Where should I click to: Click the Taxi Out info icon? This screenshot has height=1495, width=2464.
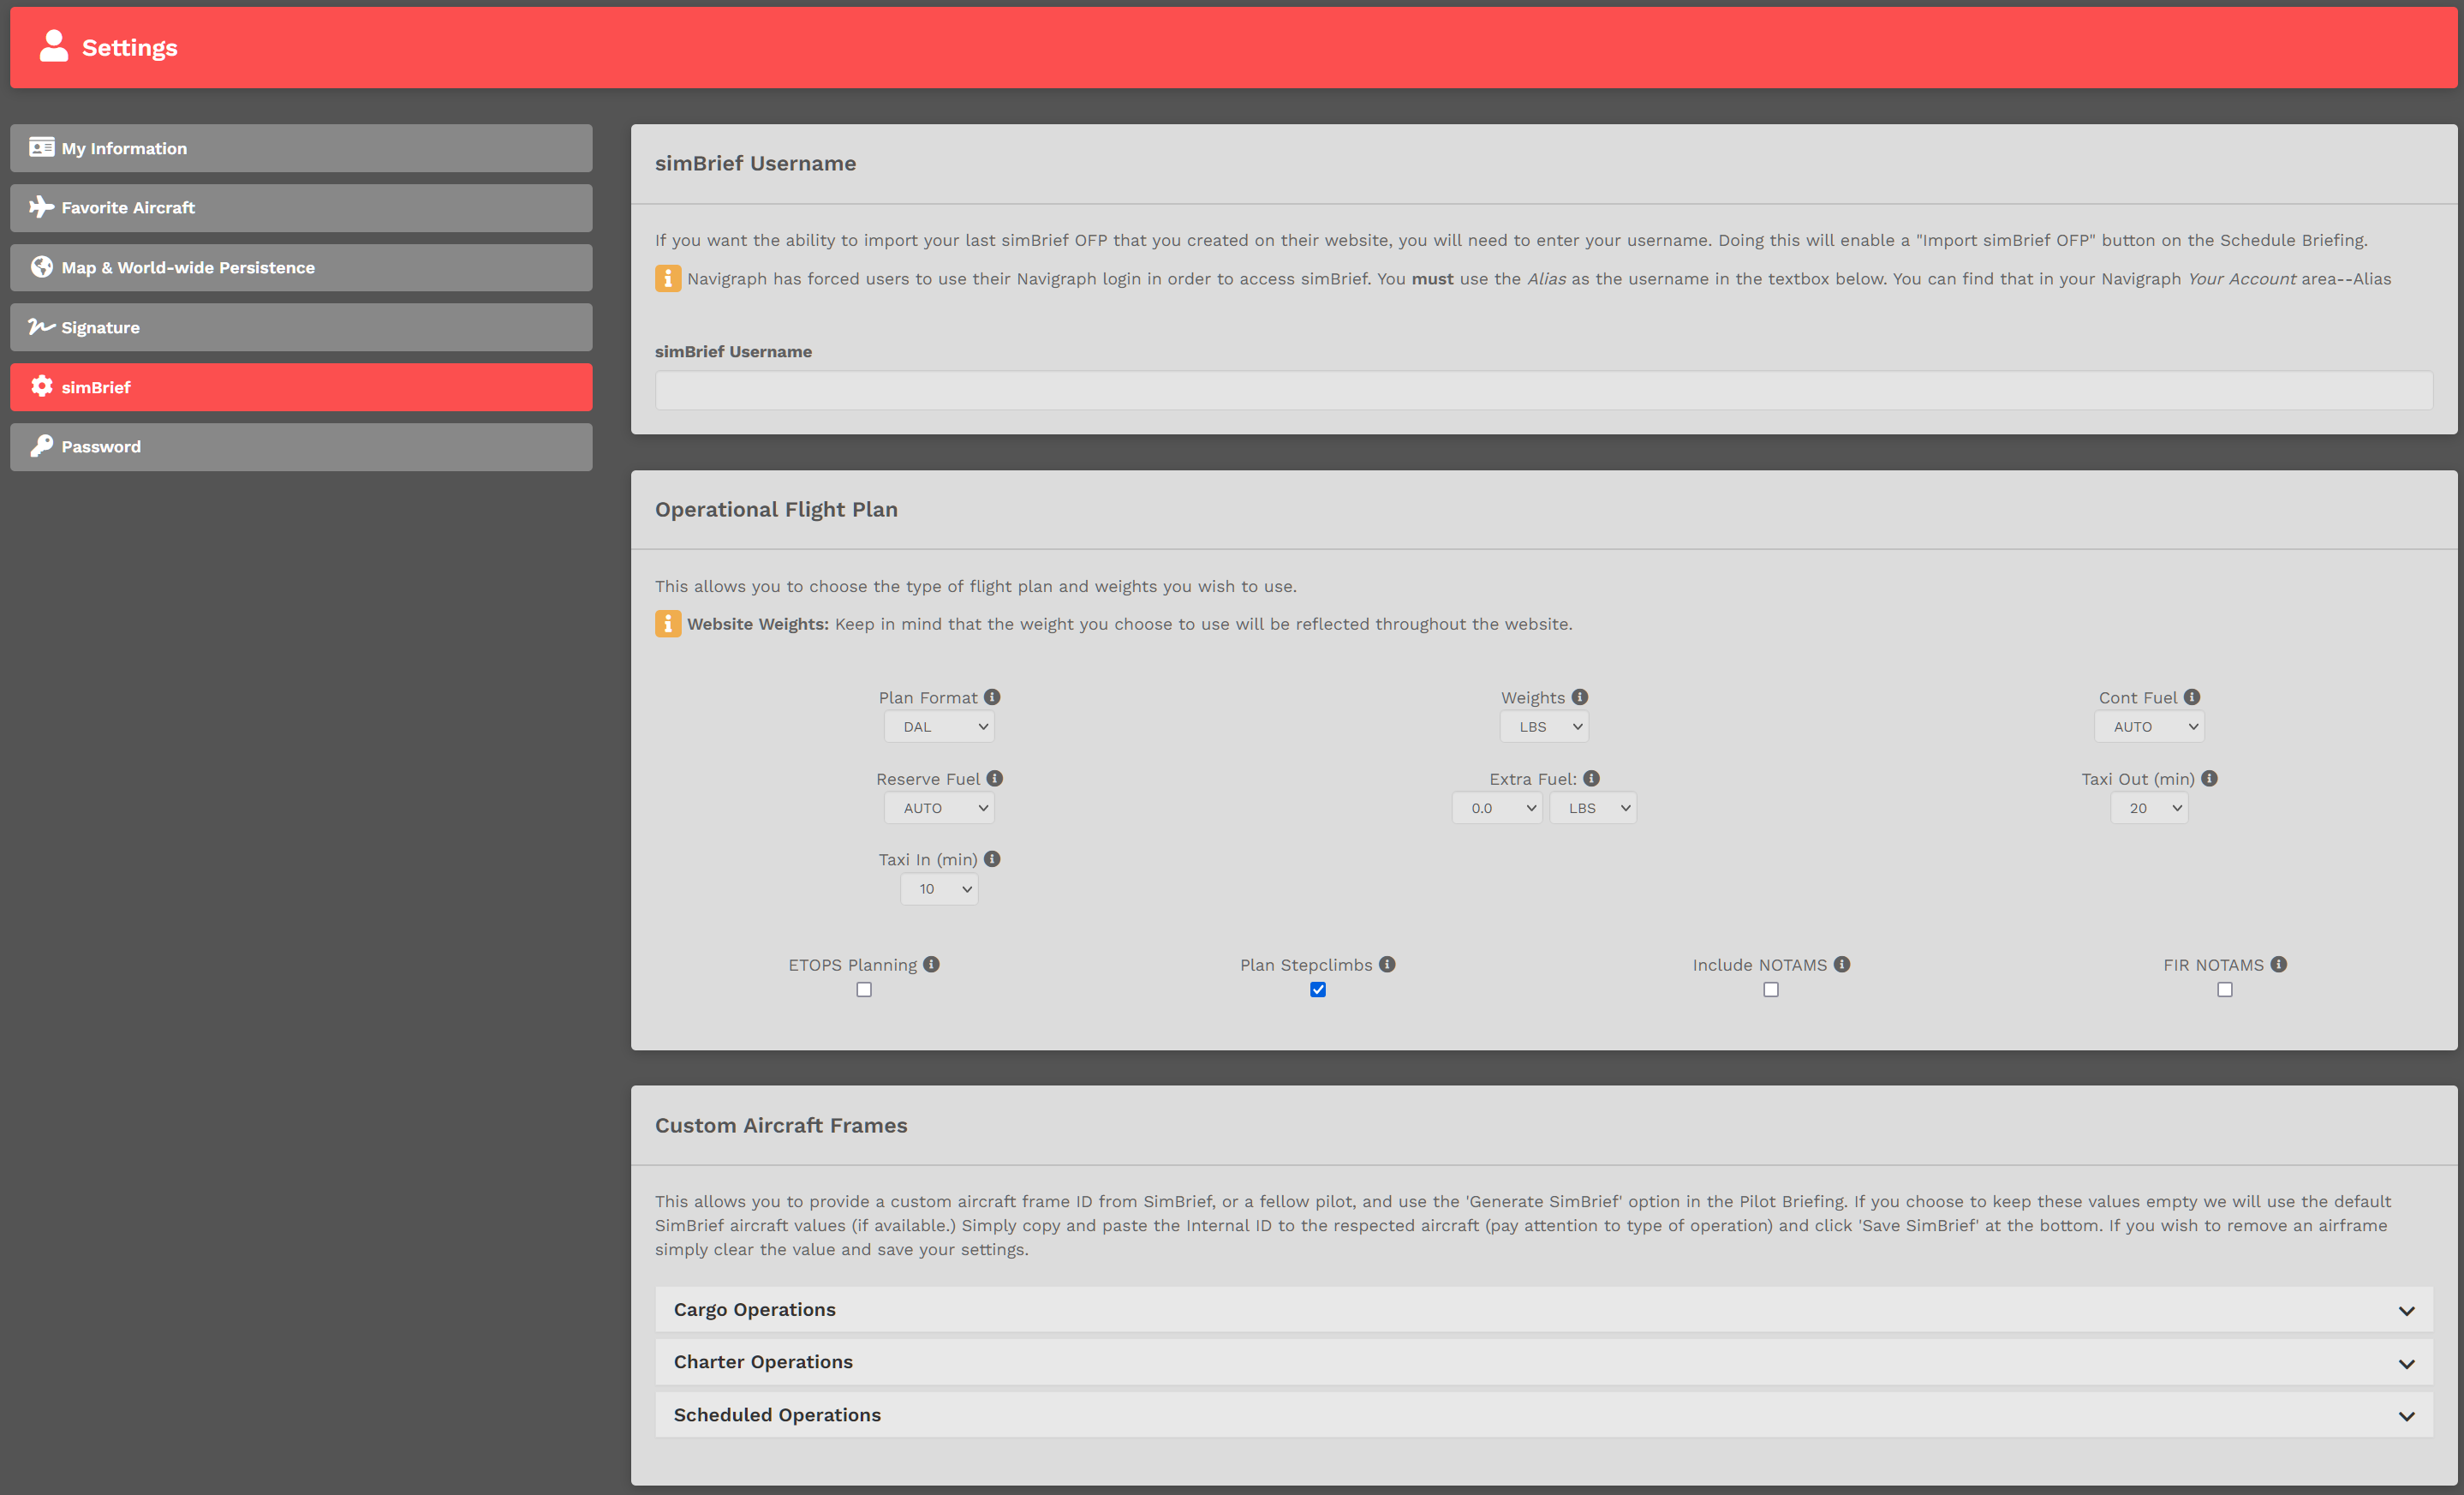(x=2210, y=778)
